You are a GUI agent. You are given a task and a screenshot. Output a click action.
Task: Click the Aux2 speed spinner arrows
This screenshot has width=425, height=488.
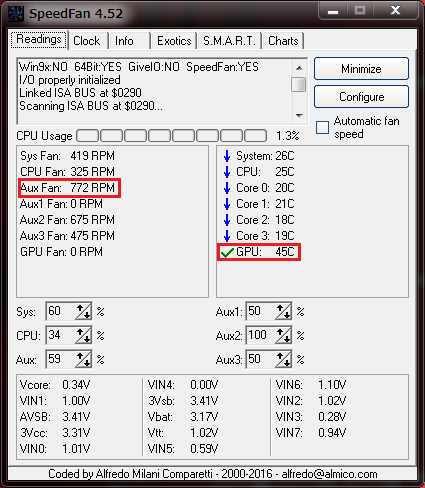click(283, 335)
